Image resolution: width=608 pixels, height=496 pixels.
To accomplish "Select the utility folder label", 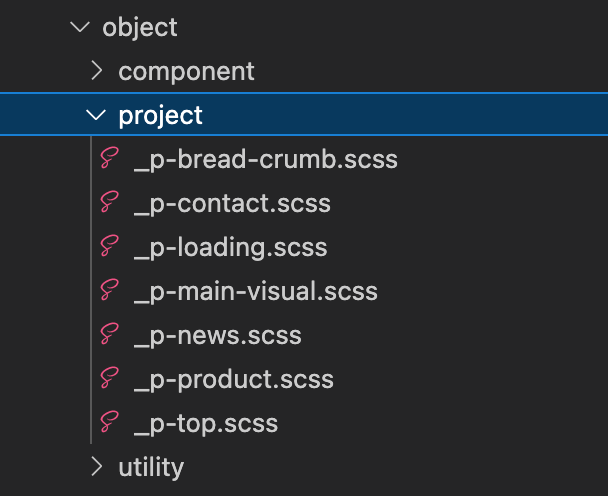I will (x=151, y=467).
